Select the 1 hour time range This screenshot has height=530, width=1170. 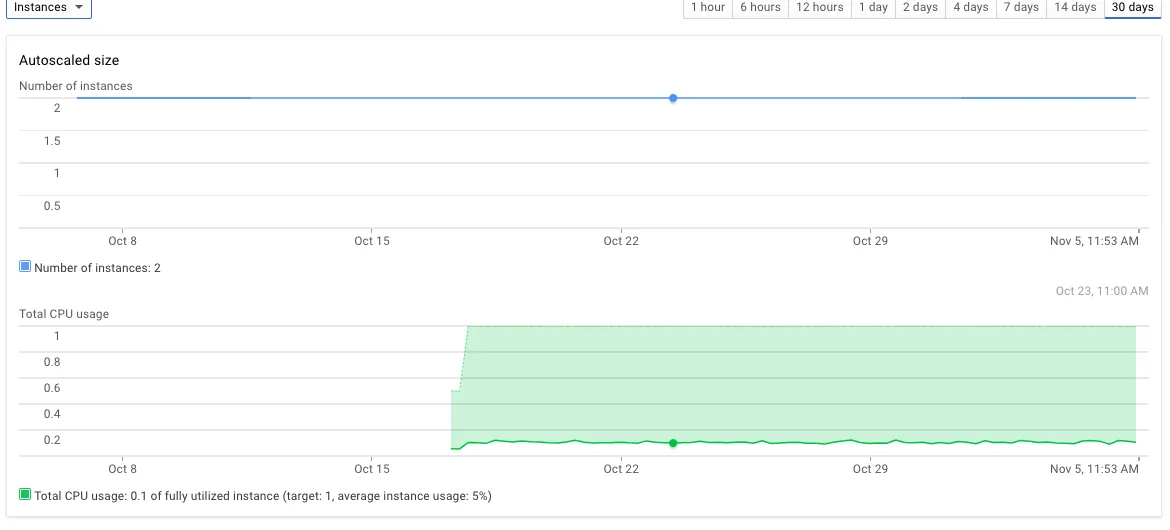coord(707,7)
